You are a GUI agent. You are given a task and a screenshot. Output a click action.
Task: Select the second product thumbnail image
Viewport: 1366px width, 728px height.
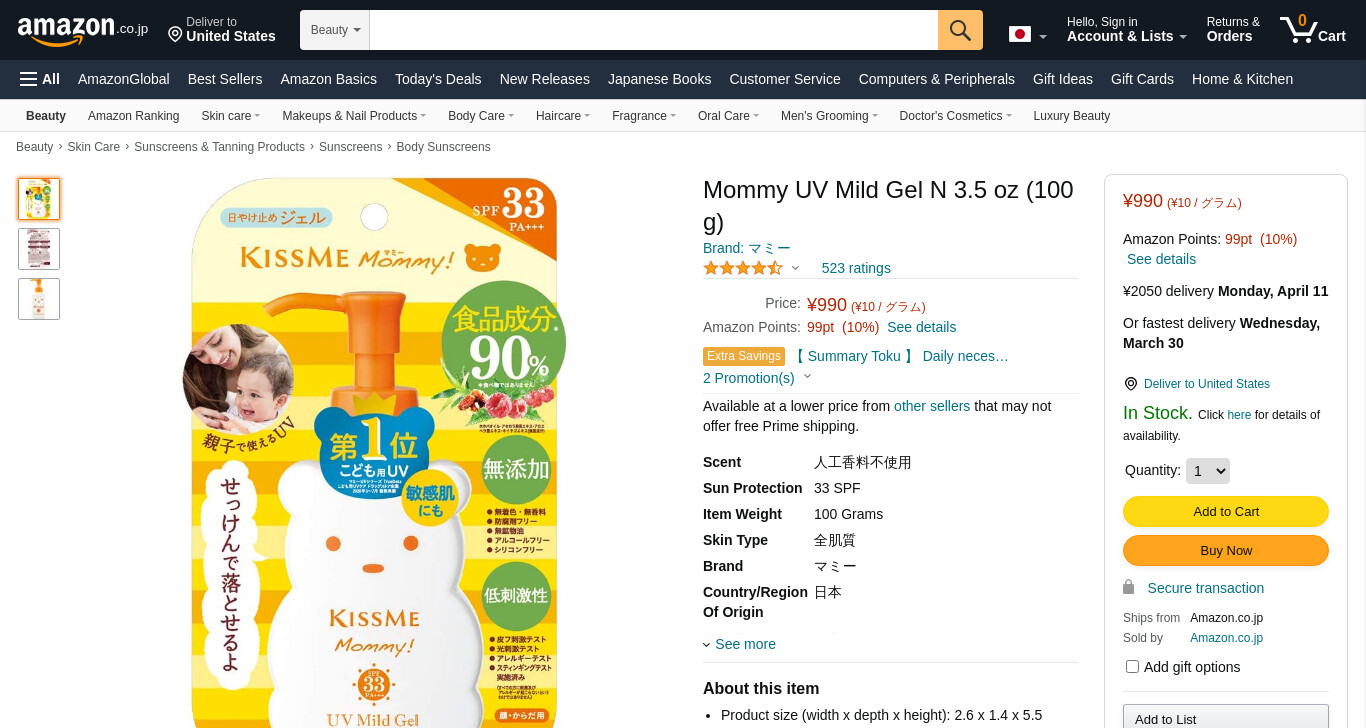click(39, 249)
